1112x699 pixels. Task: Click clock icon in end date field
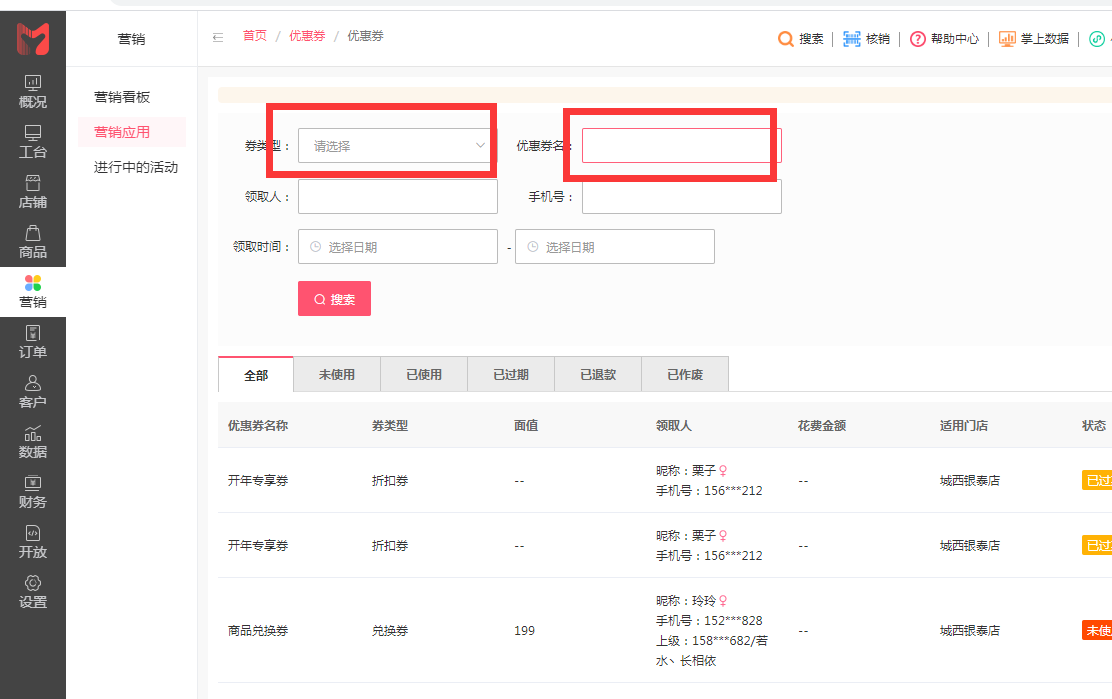pyautogui.click(x=533, y=247)
